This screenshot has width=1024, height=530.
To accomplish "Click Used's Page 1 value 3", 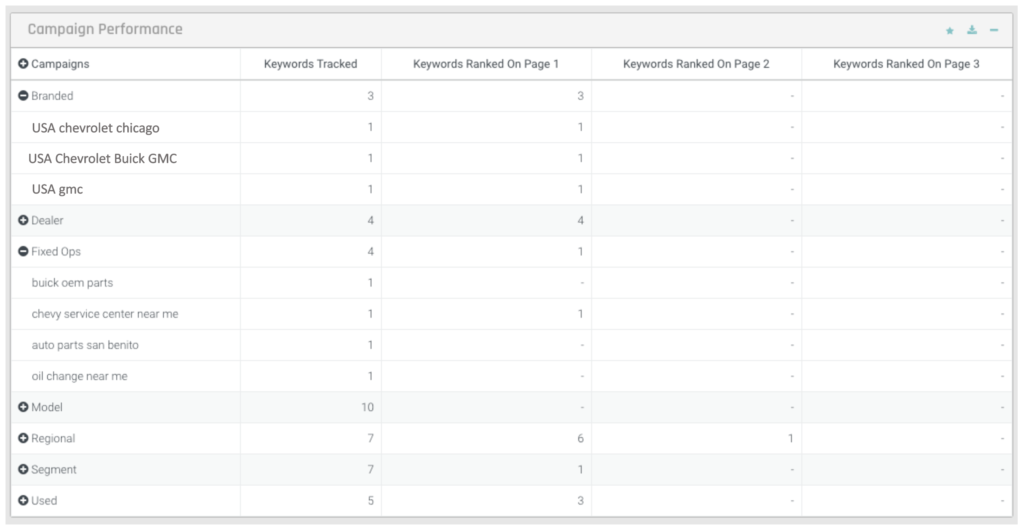I will (581, 501).
